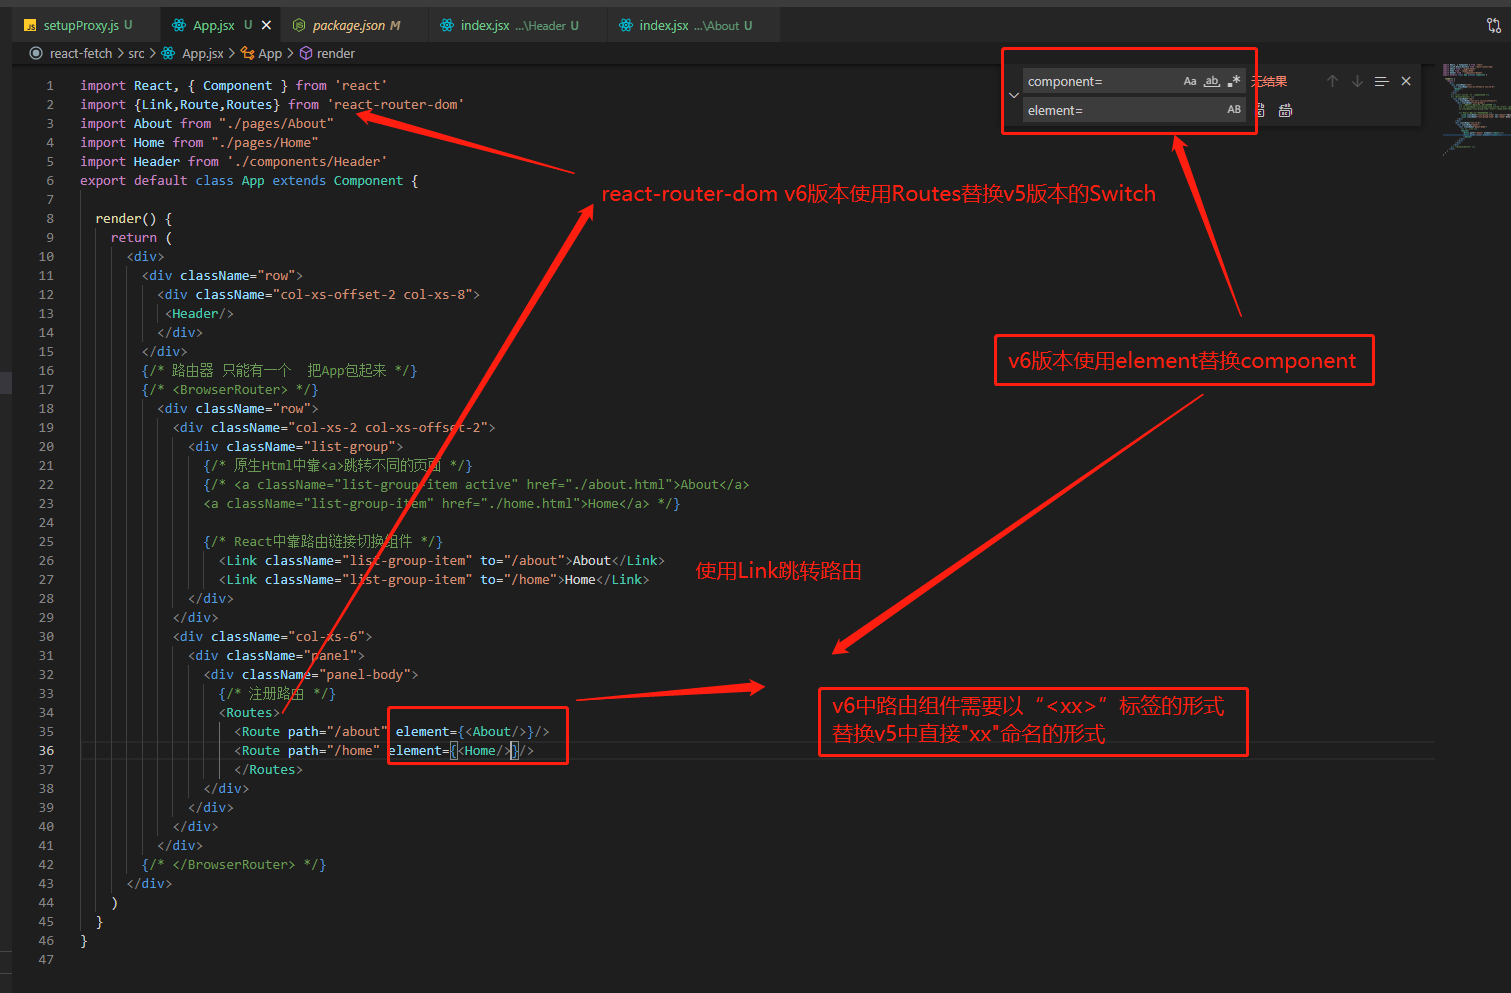Click the commented <BrowserRouter> on line 17
Screen dimensions: 1511x993
[x=230, y=389]
